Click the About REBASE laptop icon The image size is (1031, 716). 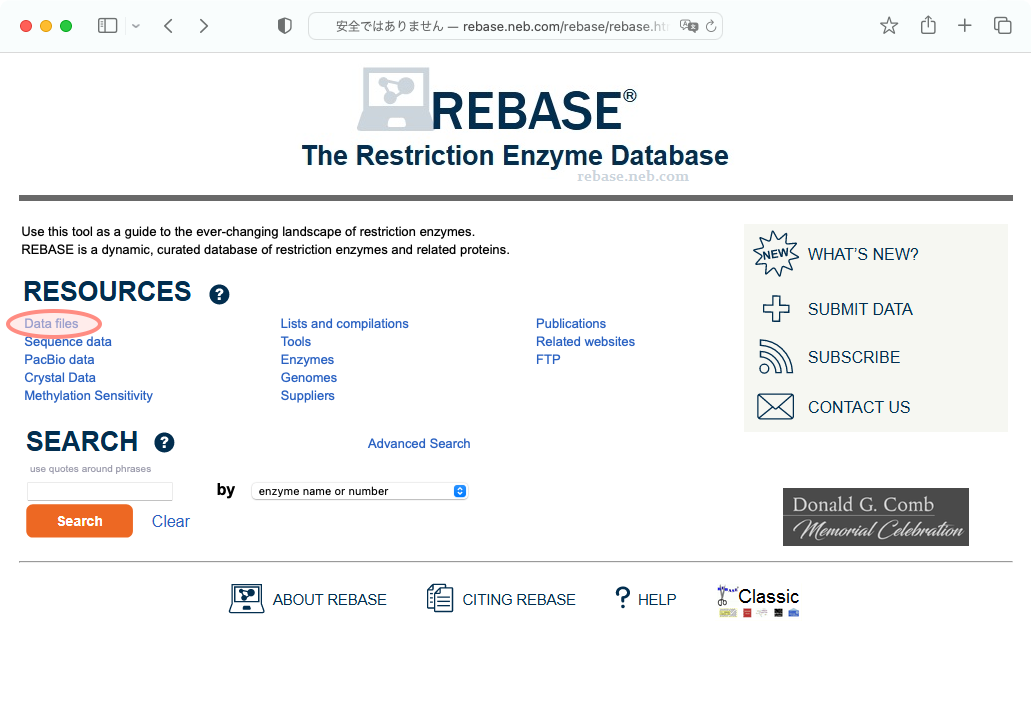[x=247, y=598]
